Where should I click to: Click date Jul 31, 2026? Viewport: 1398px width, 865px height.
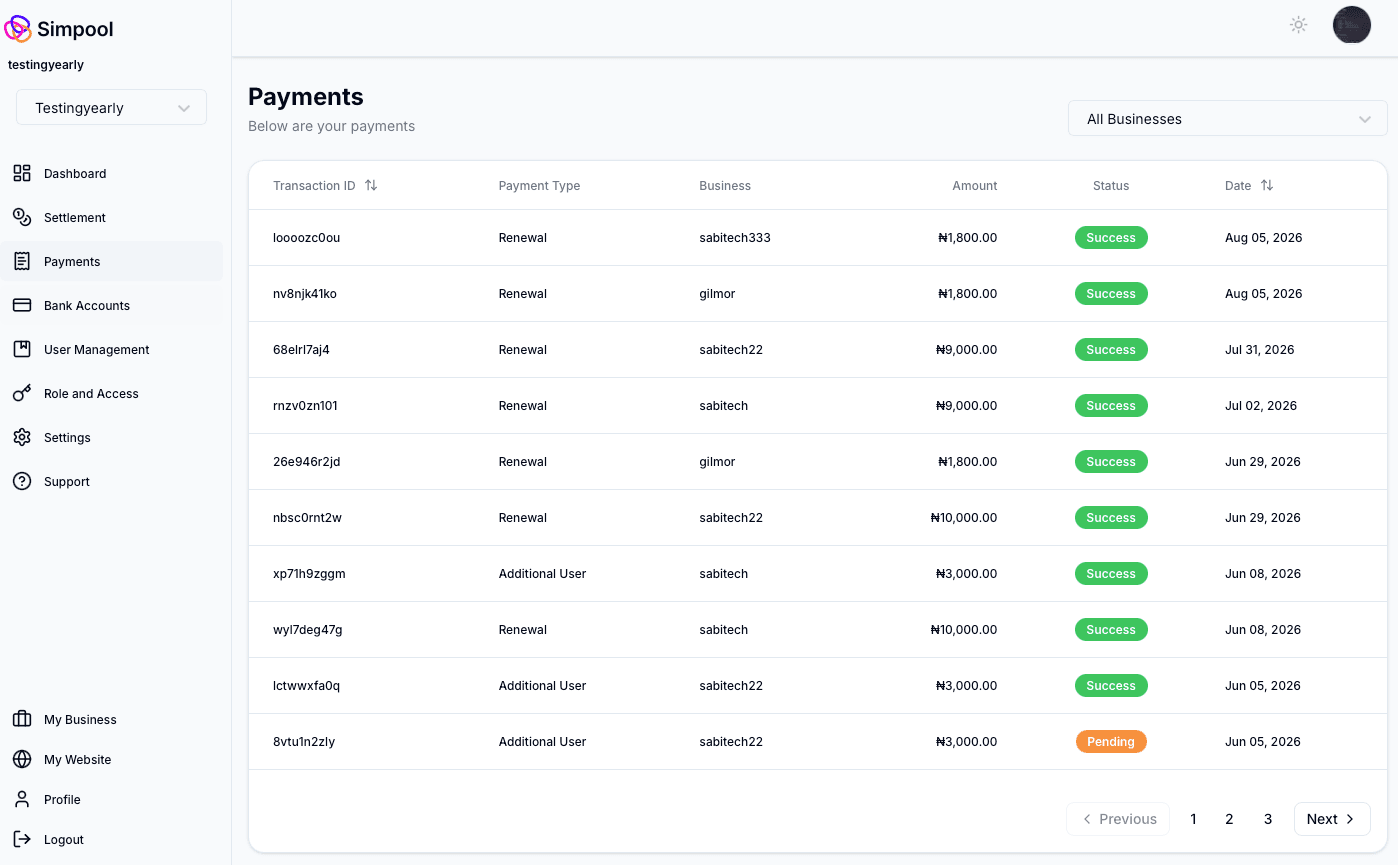point(1259,349)
